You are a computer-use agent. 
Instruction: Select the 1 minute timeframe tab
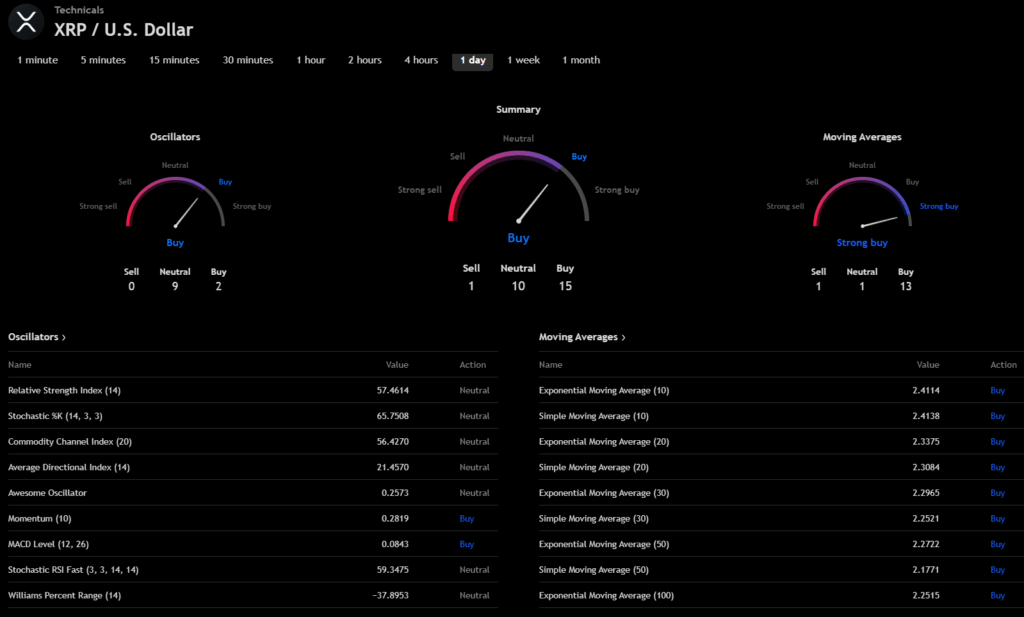(37, 60)
